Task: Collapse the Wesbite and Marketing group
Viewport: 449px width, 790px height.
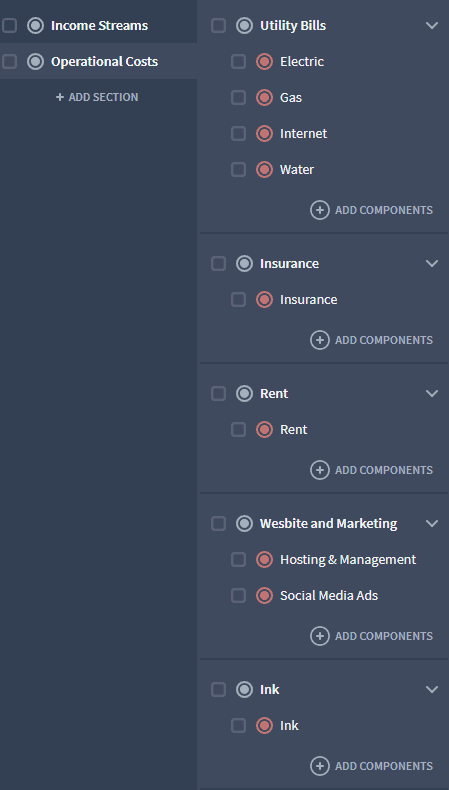Action: 432,523
